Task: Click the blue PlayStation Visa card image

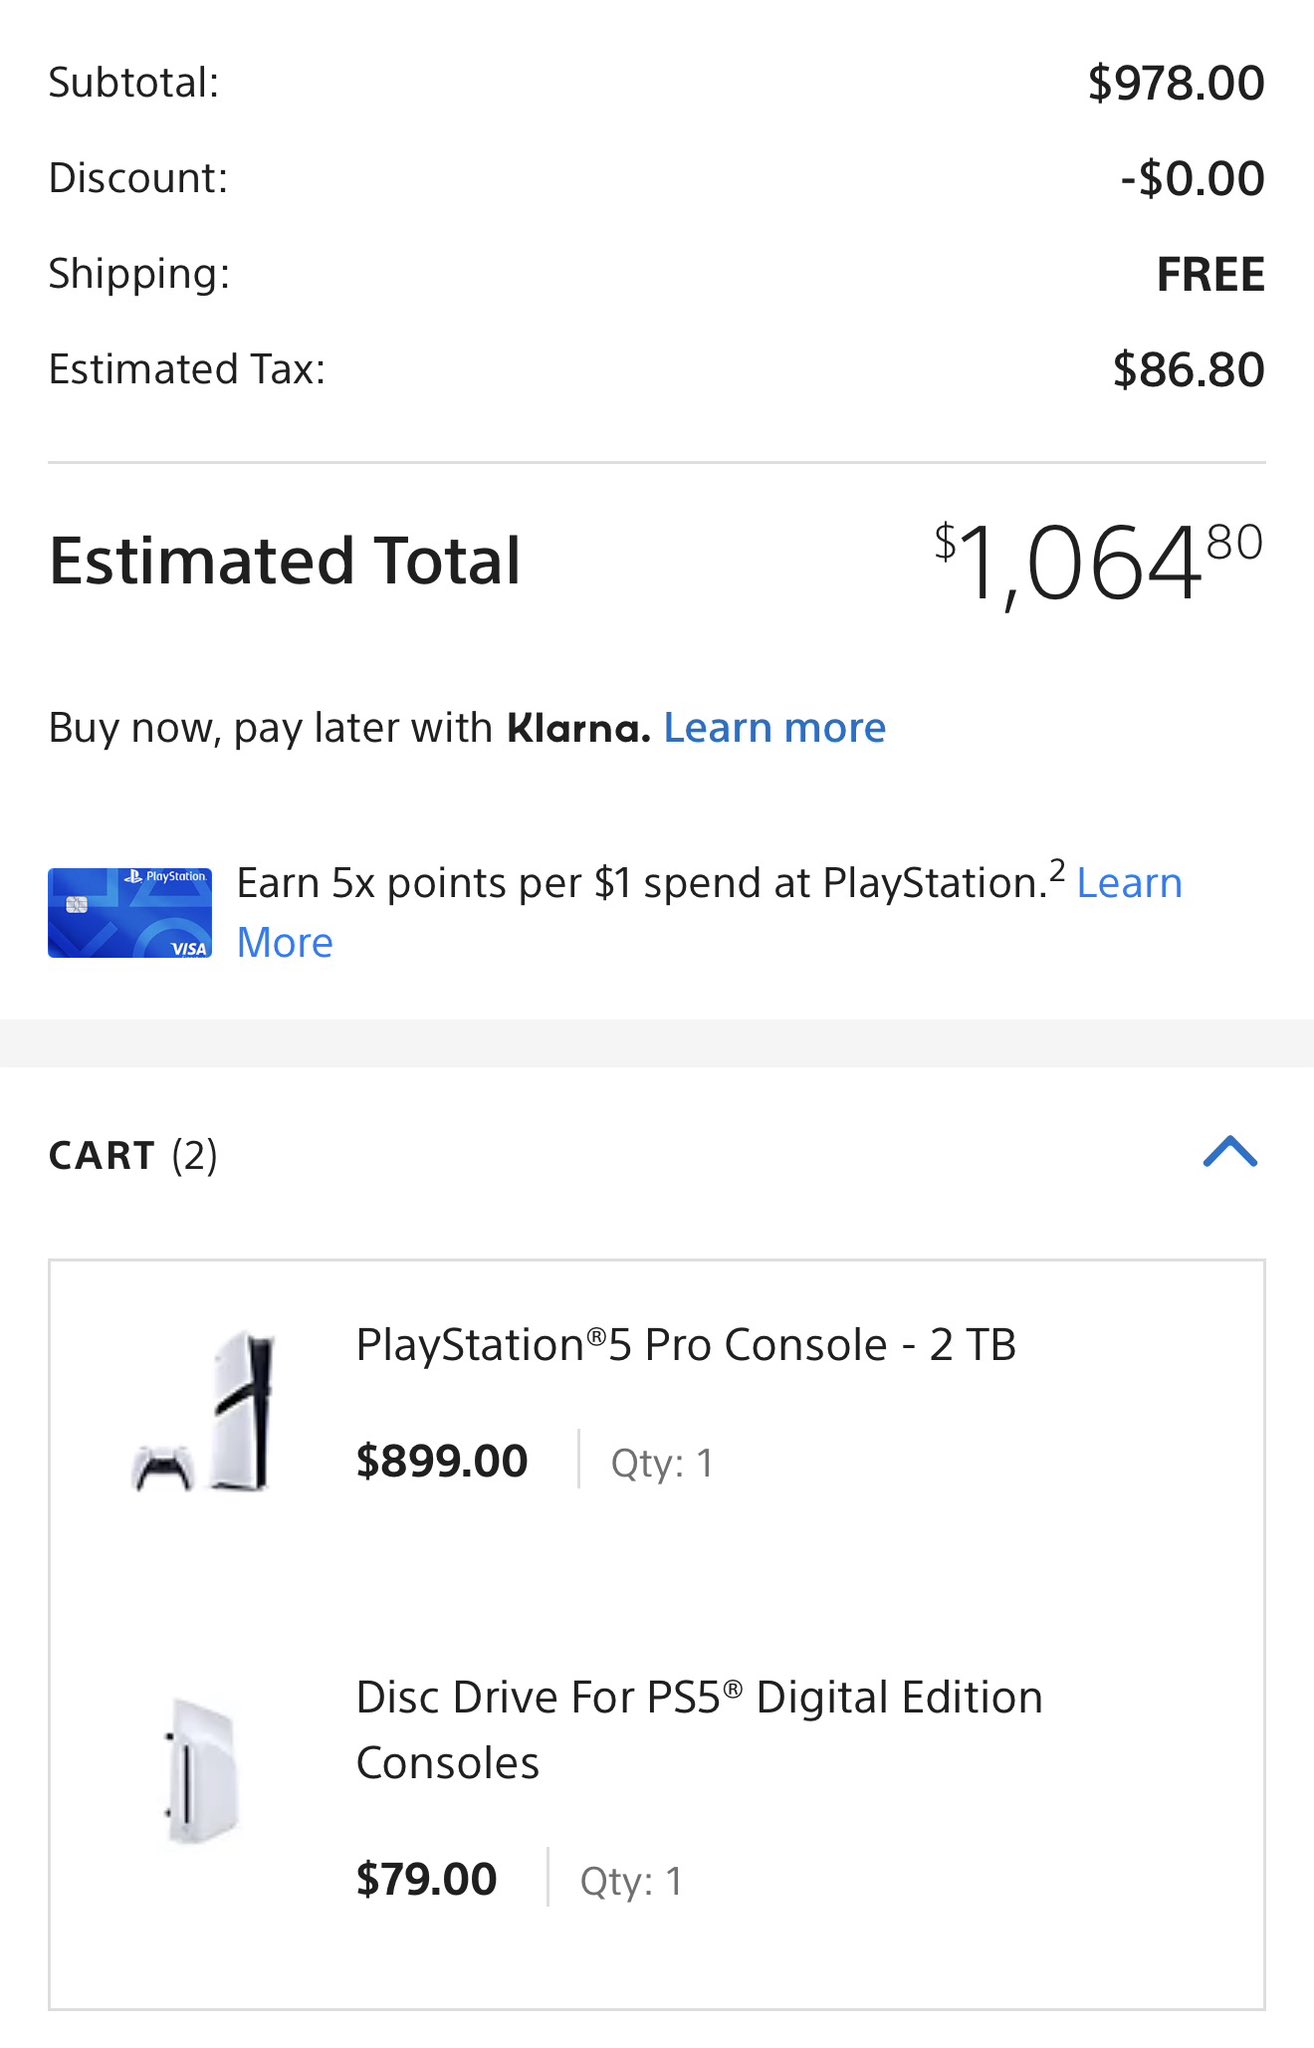Action: coord(130,912)
